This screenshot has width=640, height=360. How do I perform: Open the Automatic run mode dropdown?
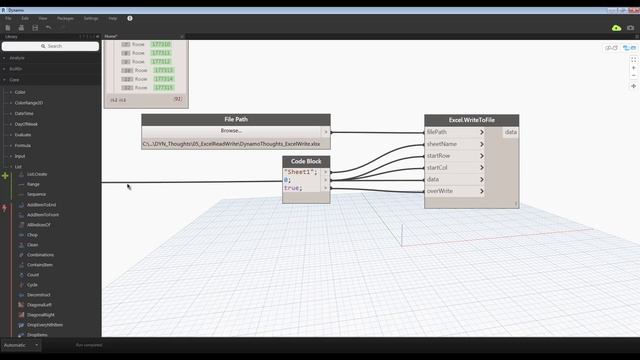point(21,345)
